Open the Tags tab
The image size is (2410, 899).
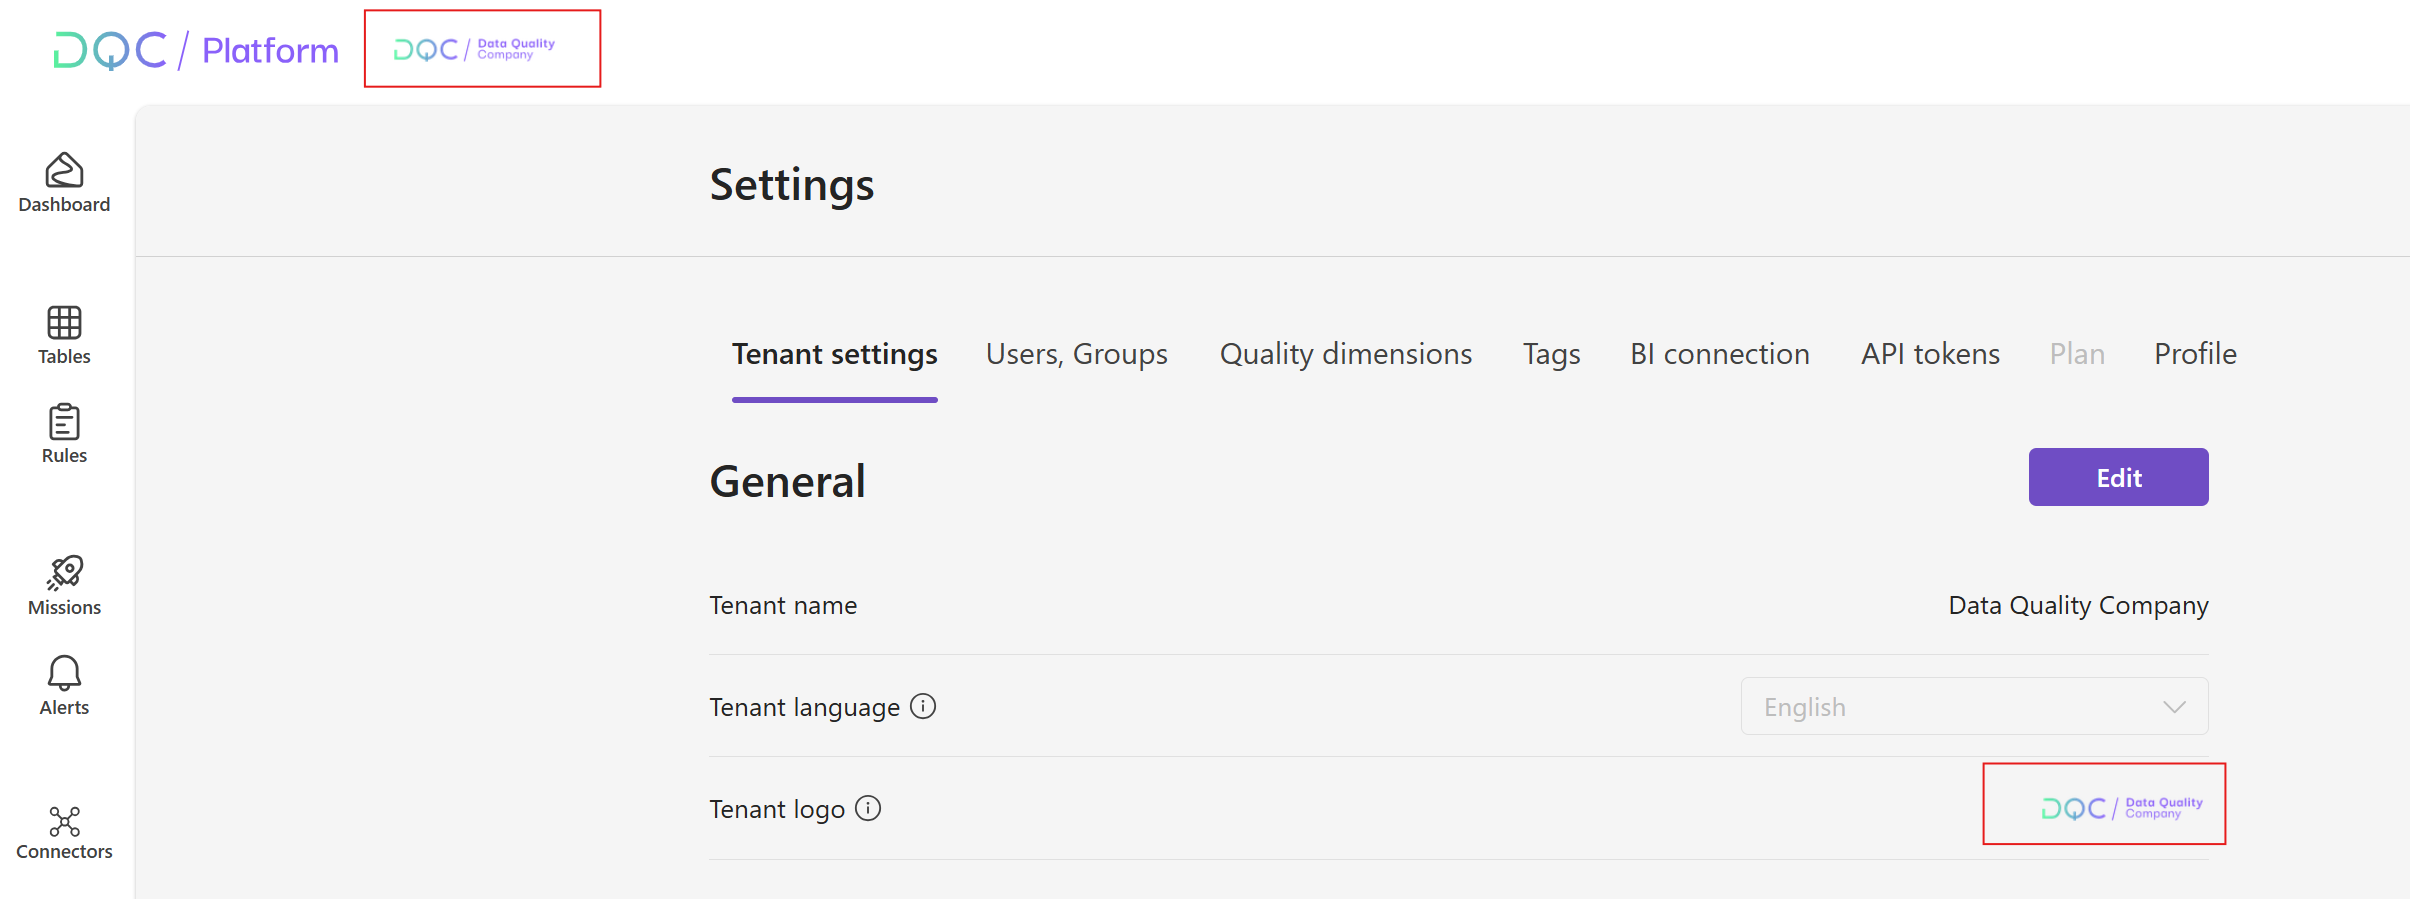tap(1551, 354)
